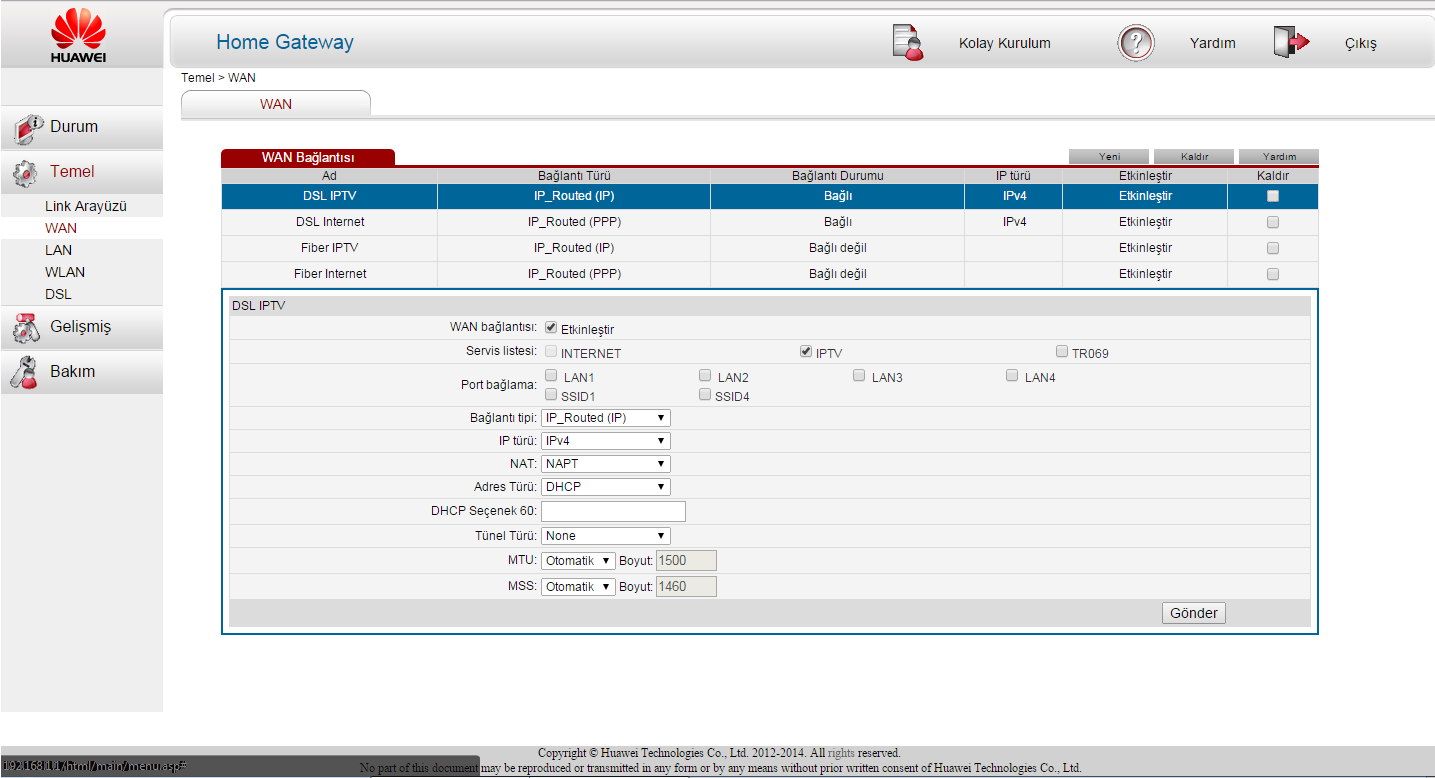Select the DSL IPTV row name
Image resolution: width=1435 pixels, height=778 pixels.
330,196
